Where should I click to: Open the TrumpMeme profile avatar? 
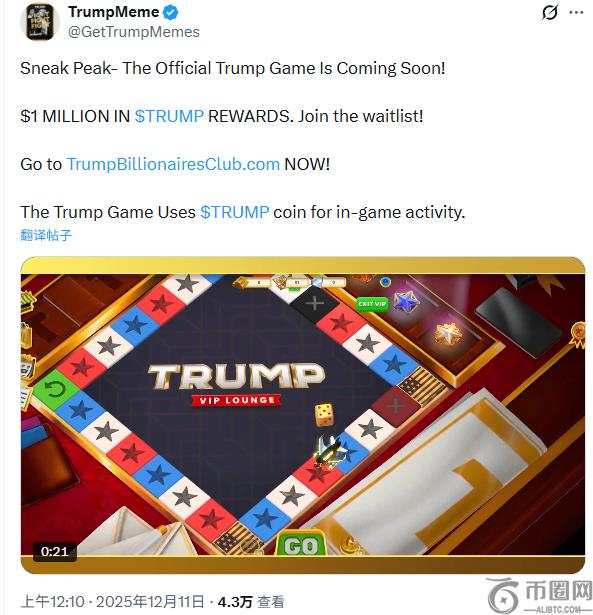40,22
